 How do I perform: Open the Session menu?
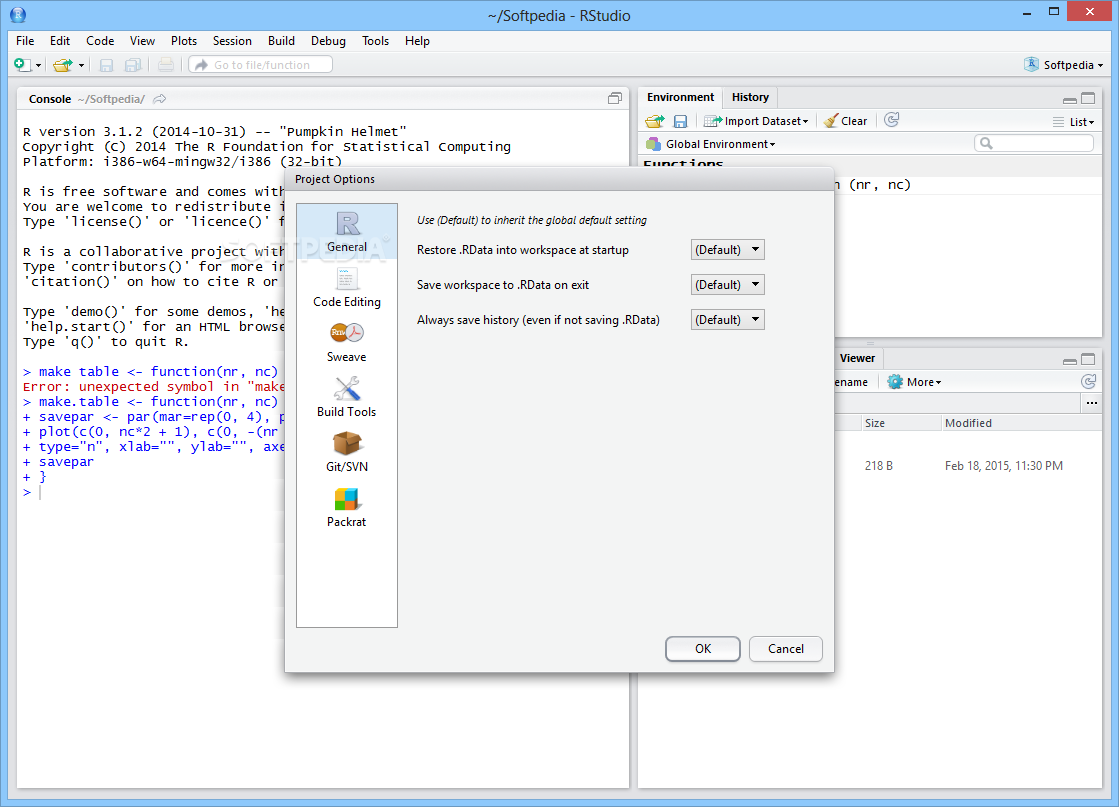pyautogui.click(x=232, y=41)
